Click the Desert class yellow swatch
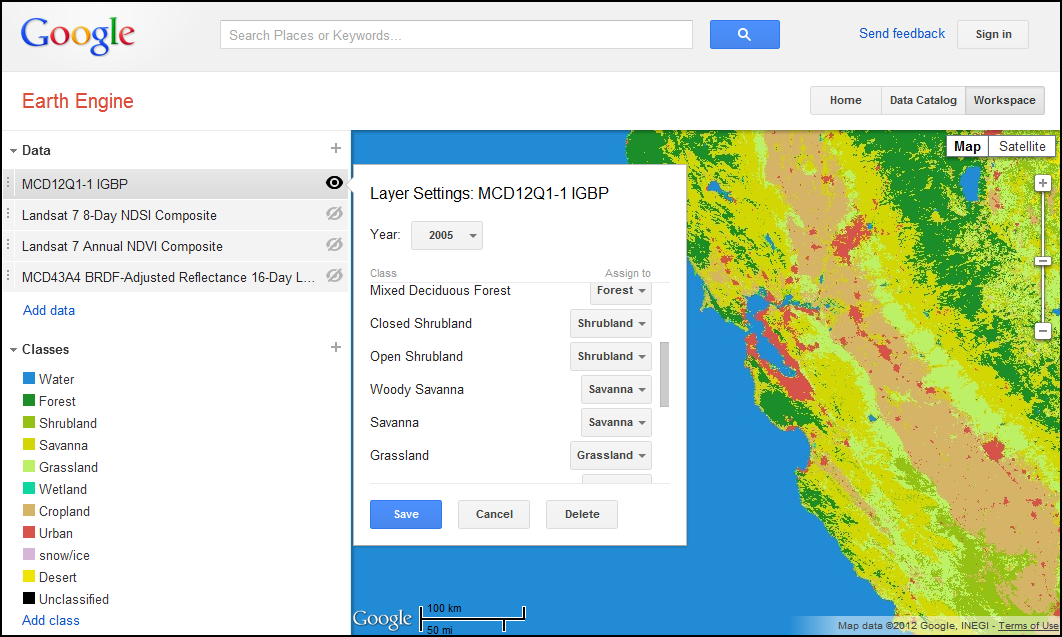 (x=28, y=576)
